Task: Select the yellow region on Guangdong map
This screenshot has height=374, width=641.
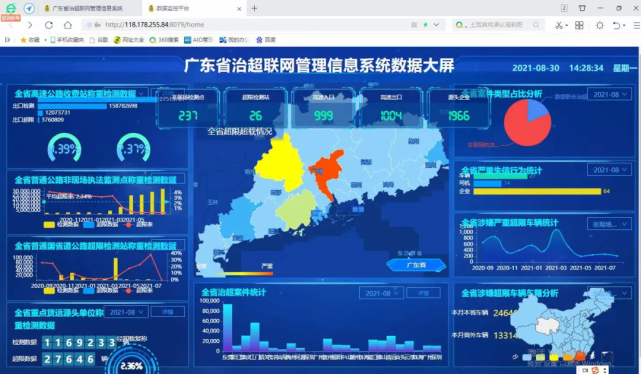Action: coord(280,163)
